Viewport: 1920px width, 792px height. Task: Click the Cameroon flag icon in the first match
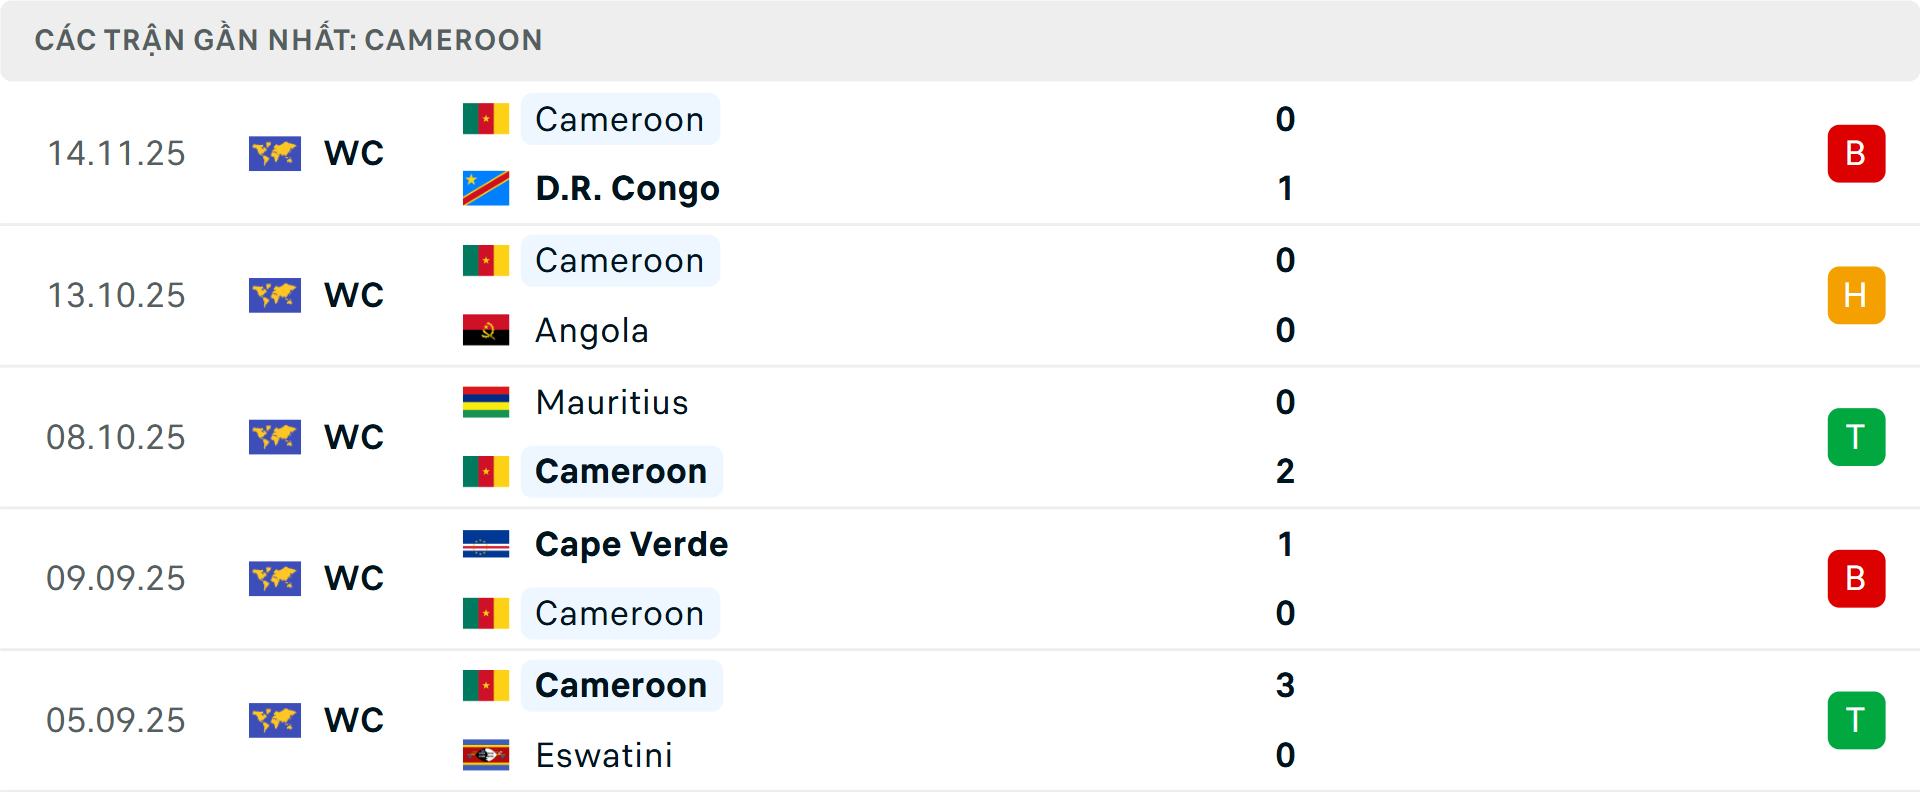[x=484, y=118]
